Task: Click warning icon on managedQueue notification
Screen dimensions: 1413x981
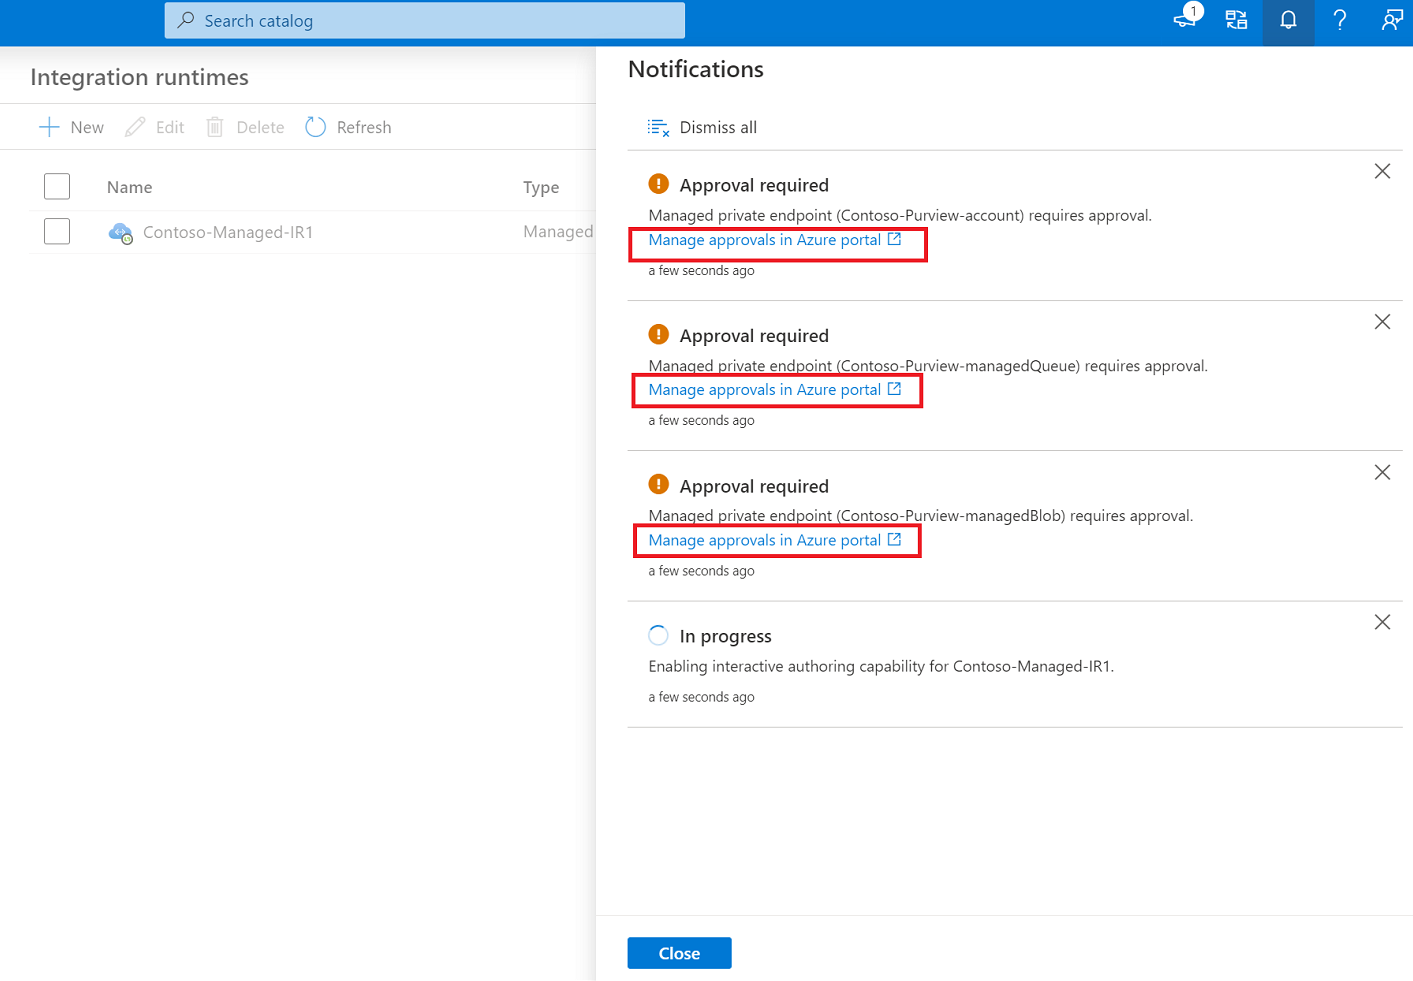Action: click(x=658, y=334)
